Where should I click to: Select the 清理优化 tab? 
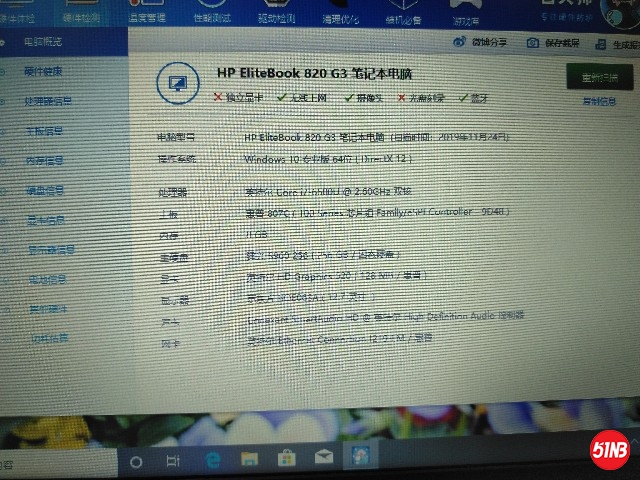(340, 12)
